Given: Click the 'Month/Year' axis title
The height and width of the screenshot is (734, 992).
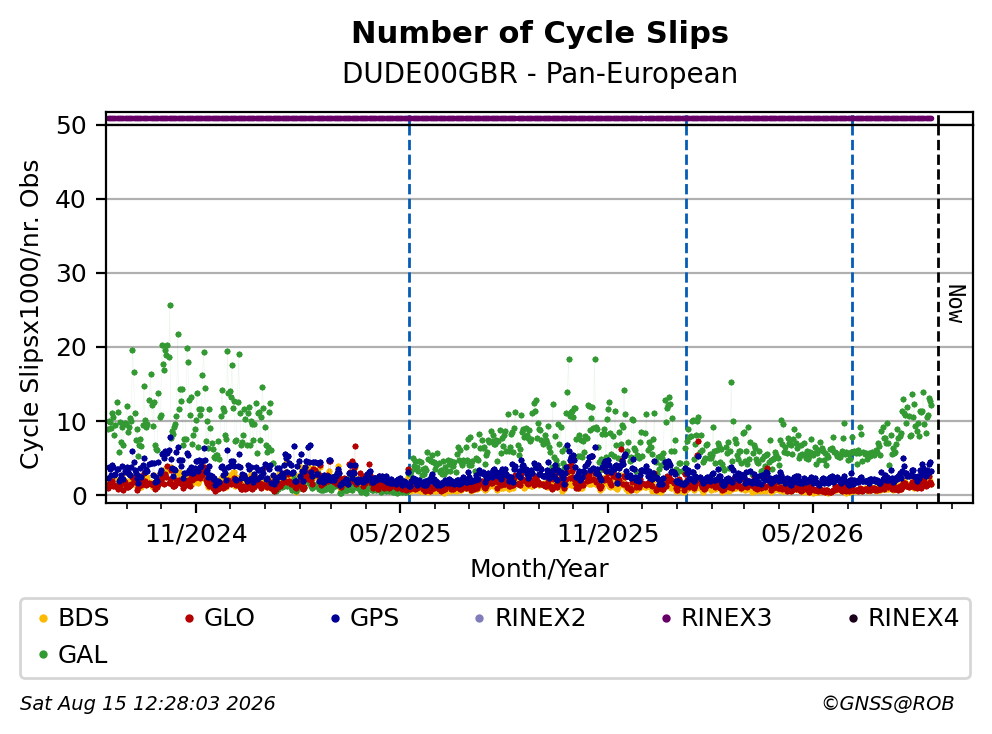Looking at the screenshot, I should pos(539,568).
